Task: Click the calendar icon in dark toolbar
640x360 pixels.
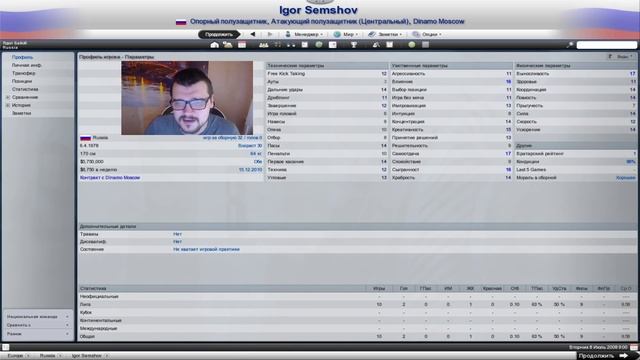Action: (242, 45)
